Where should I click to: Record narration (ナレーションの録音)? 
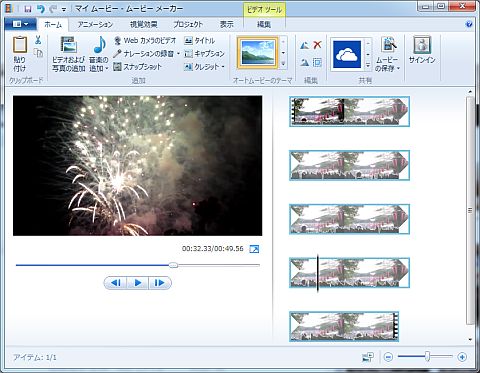click(144, 54)
